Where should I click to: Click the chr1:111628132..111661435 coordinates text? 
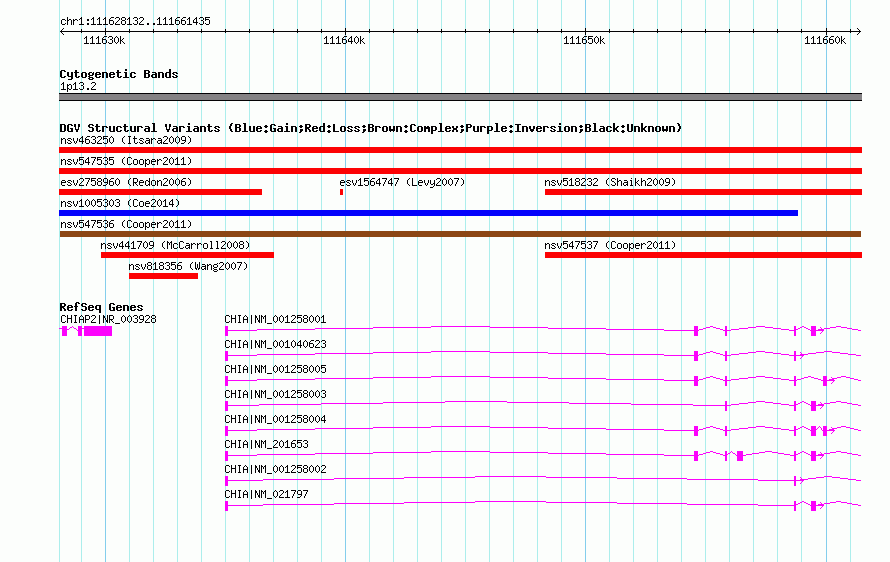tap(135, 21)
